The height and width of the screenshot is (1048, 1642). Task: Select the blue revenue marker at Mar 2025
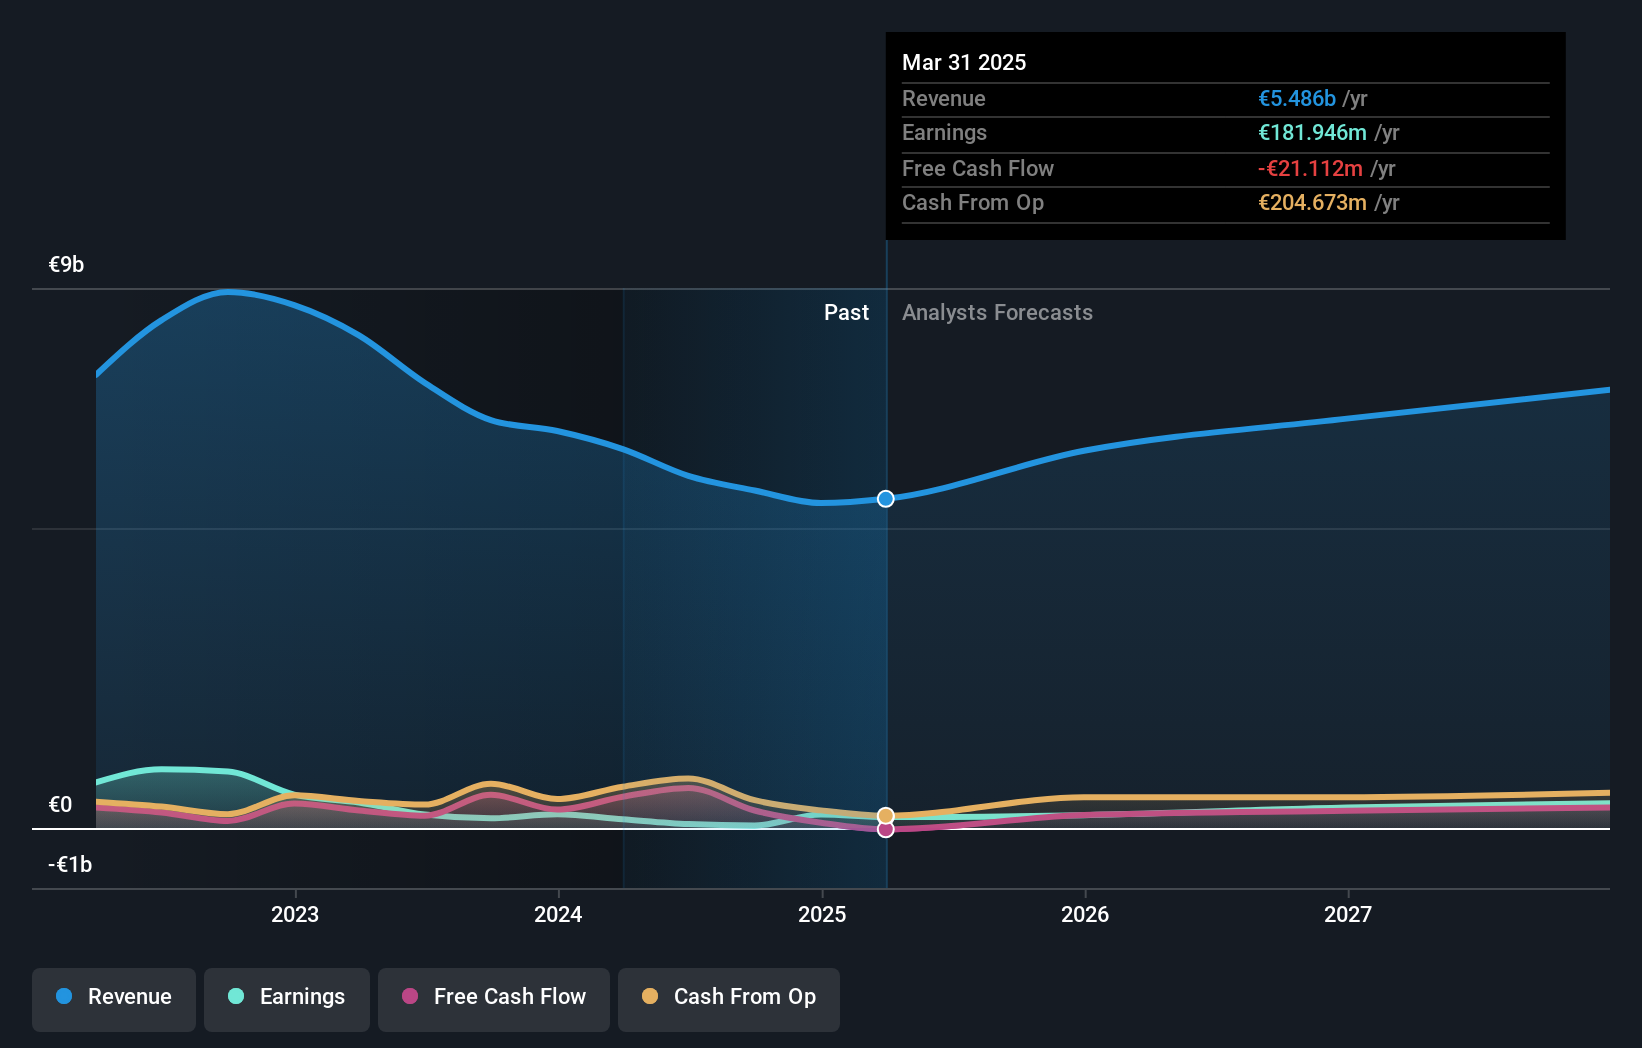point(885,499)
